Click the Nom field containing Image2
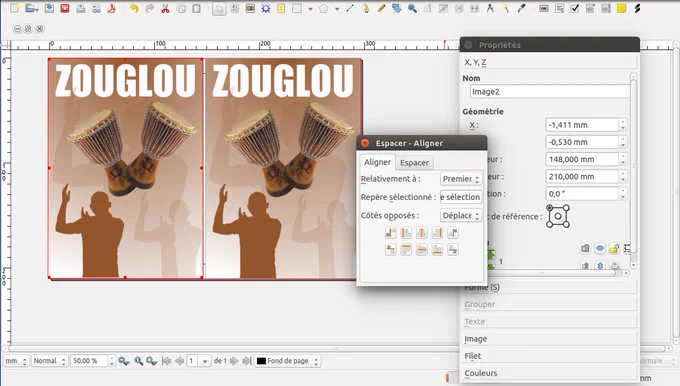Viewport: 680px width, 386px height. [x=549, y=92]
